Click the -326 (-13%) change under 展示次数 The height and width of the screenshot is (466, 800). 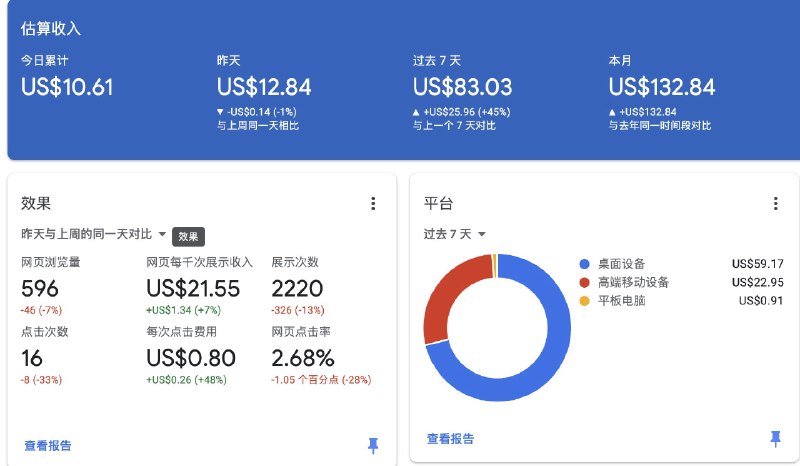point(297,310)
